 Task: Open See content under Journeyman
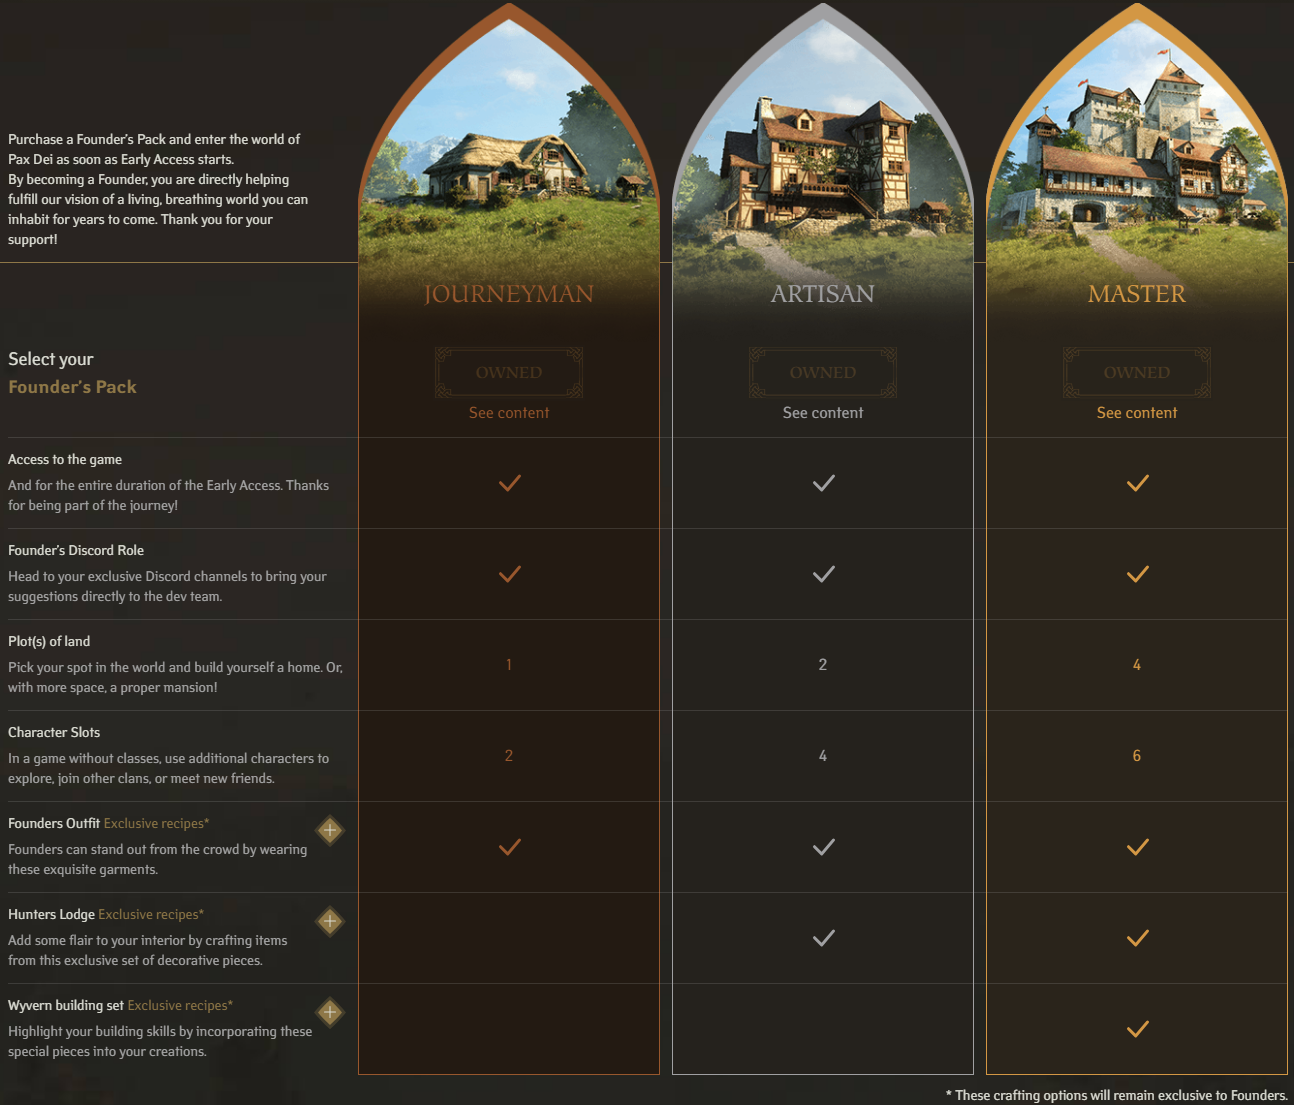coord(509,413)
